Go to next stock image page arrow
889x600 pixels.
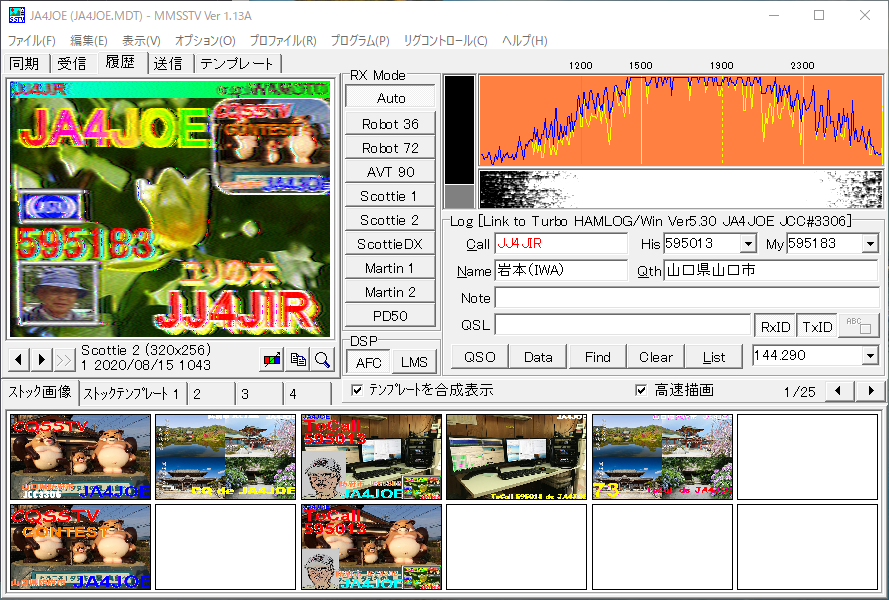pos(871,390)
